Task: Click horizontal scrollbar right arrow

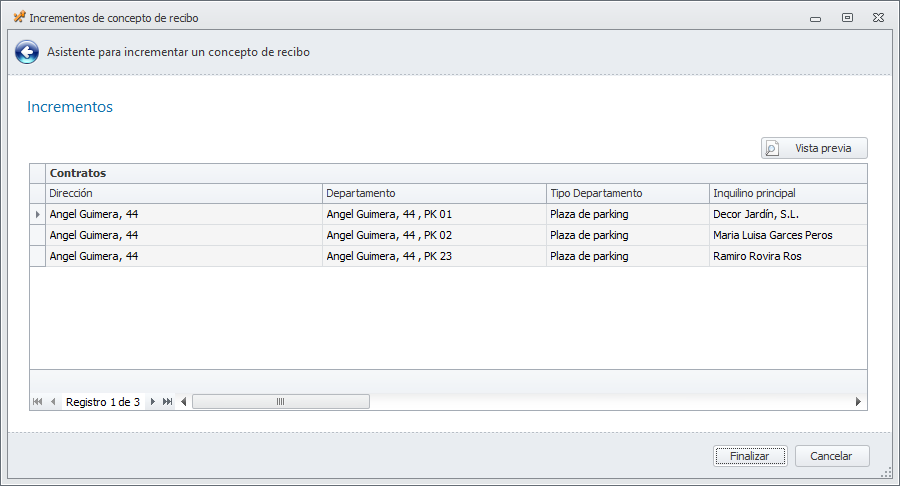Action: click(x=858, y=402)
